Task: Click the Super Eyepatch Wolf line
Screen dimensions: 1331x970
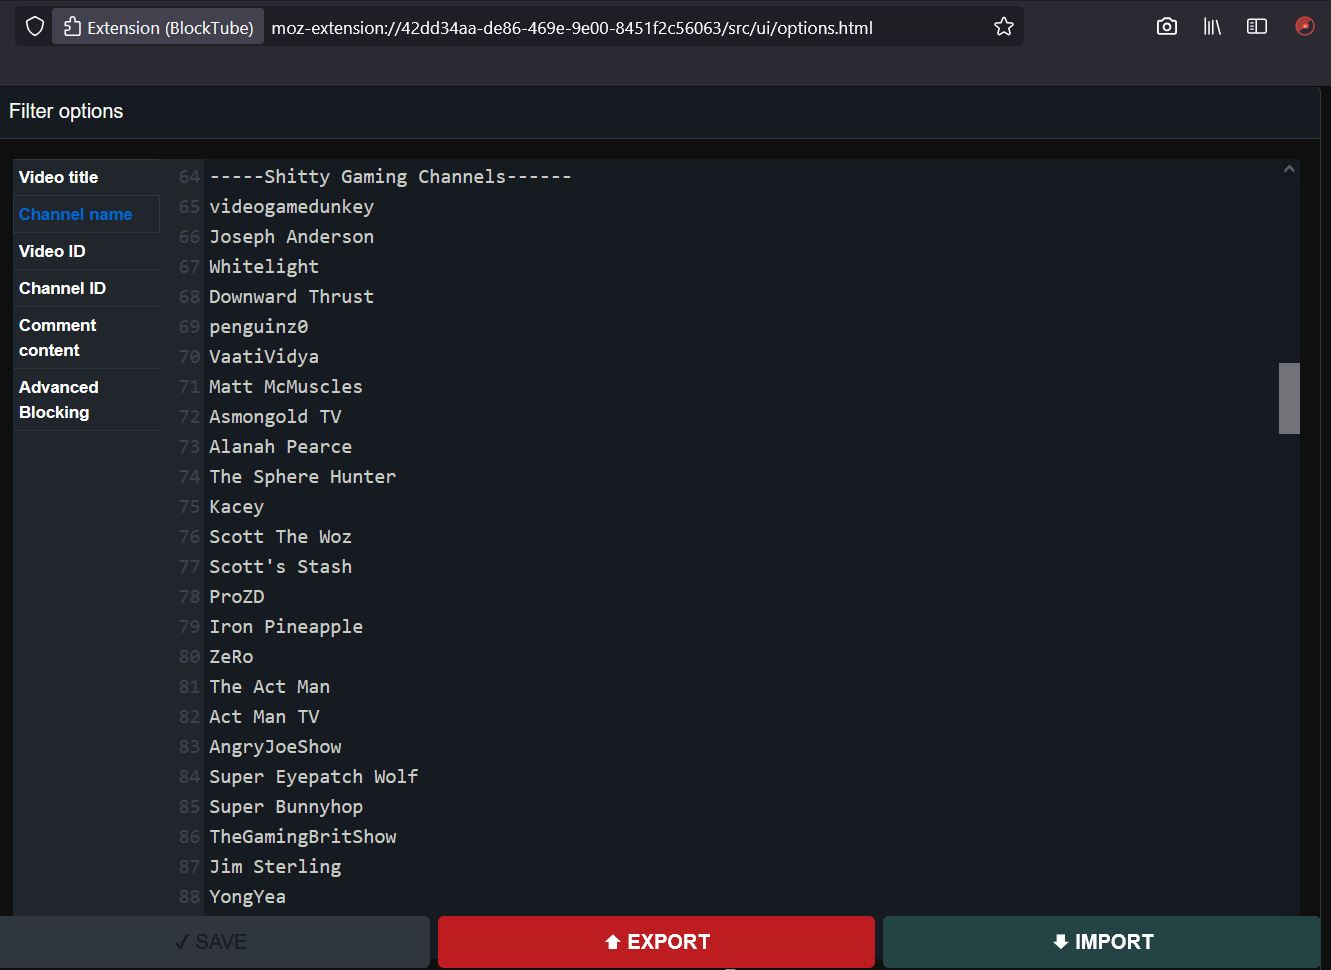Action: tap(313, 777)
